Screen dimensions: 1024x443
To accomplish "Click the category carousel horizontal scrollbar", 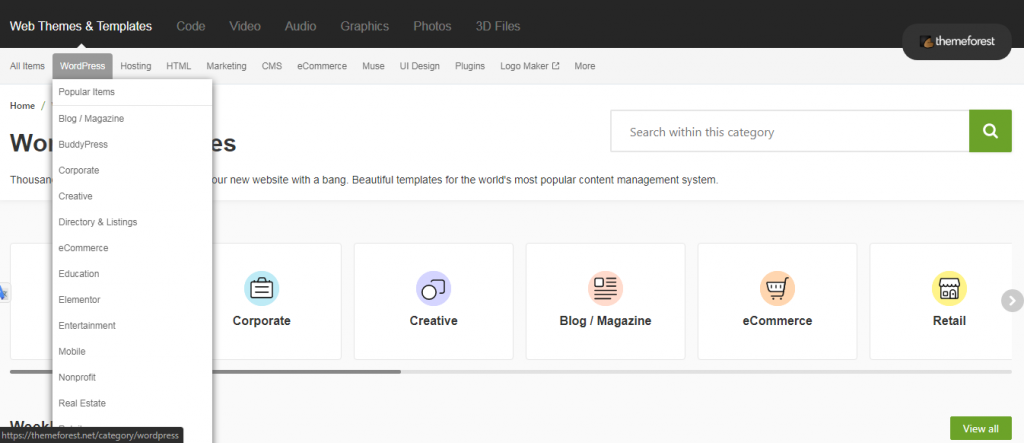I will point(511,372).
